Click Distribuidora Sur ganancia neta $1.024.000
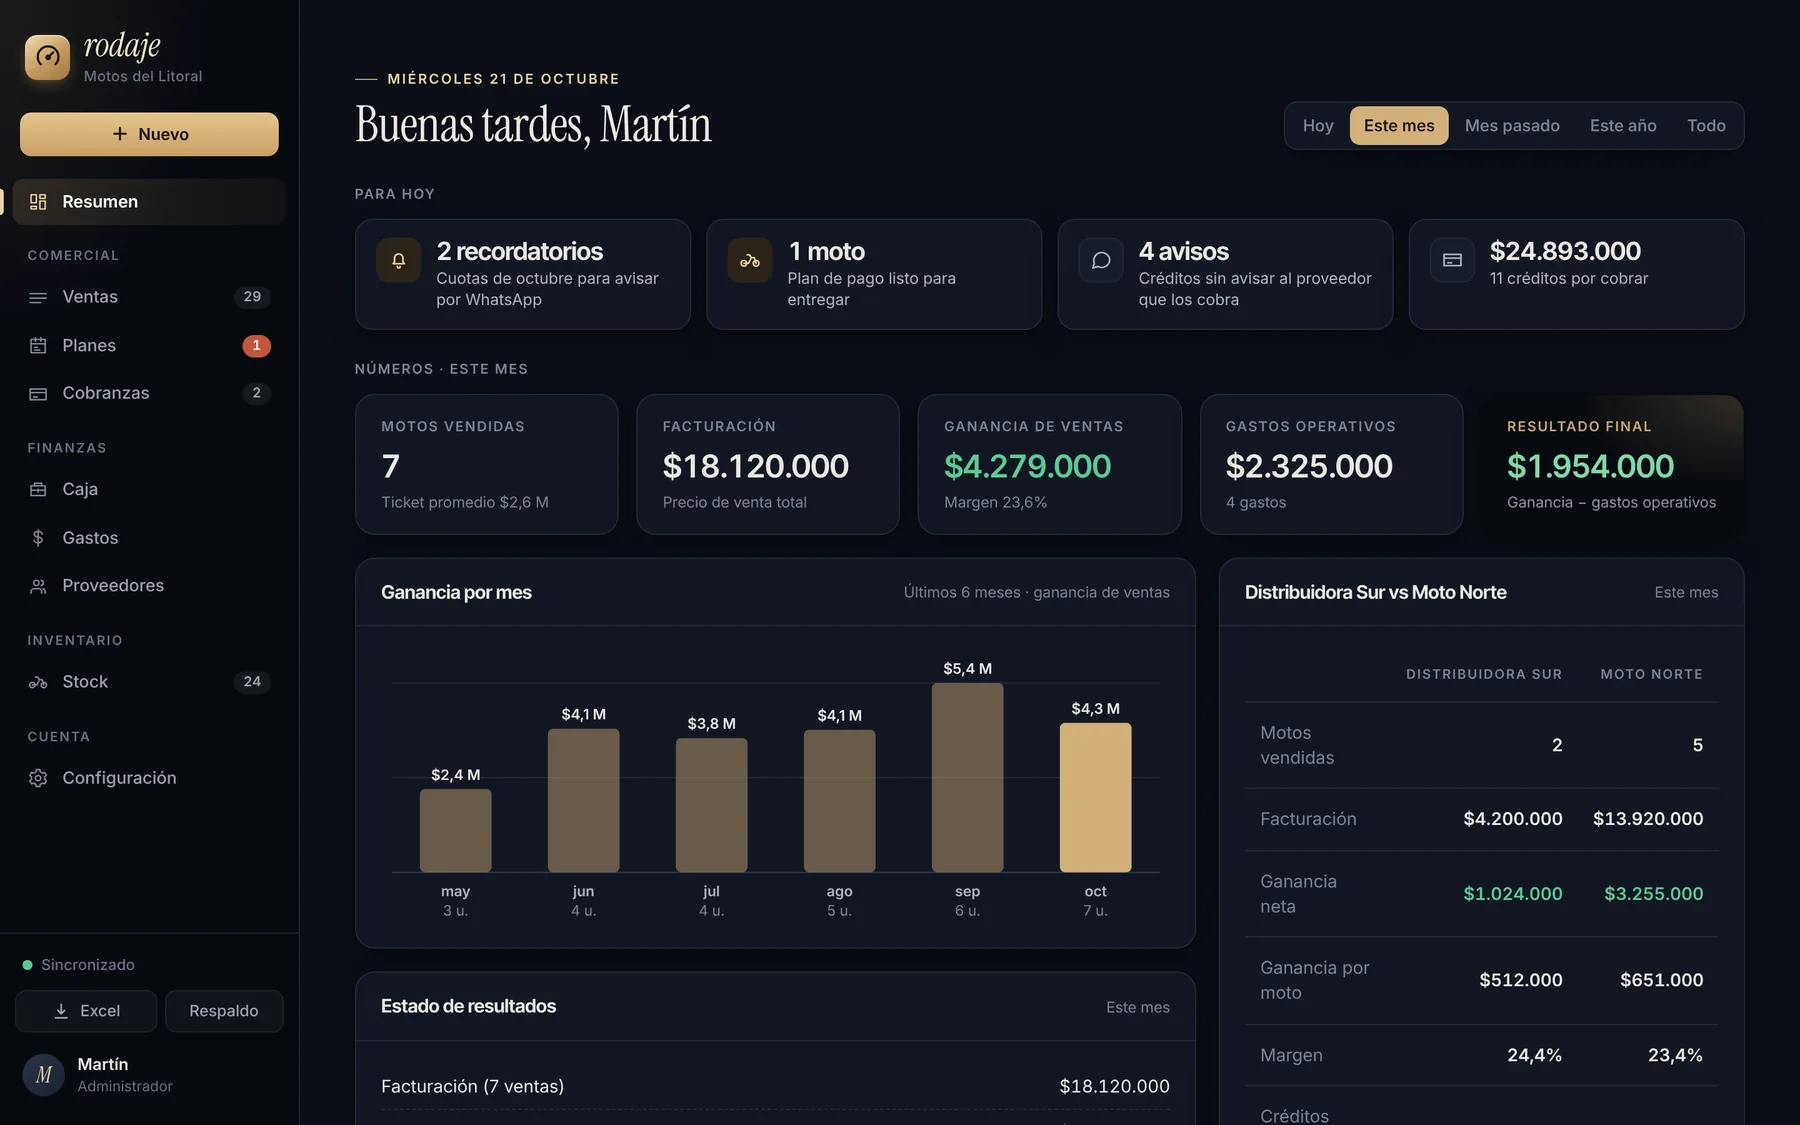Image resolution: width=1800 pixels, height=1125 pixels. click(1513, 894)
